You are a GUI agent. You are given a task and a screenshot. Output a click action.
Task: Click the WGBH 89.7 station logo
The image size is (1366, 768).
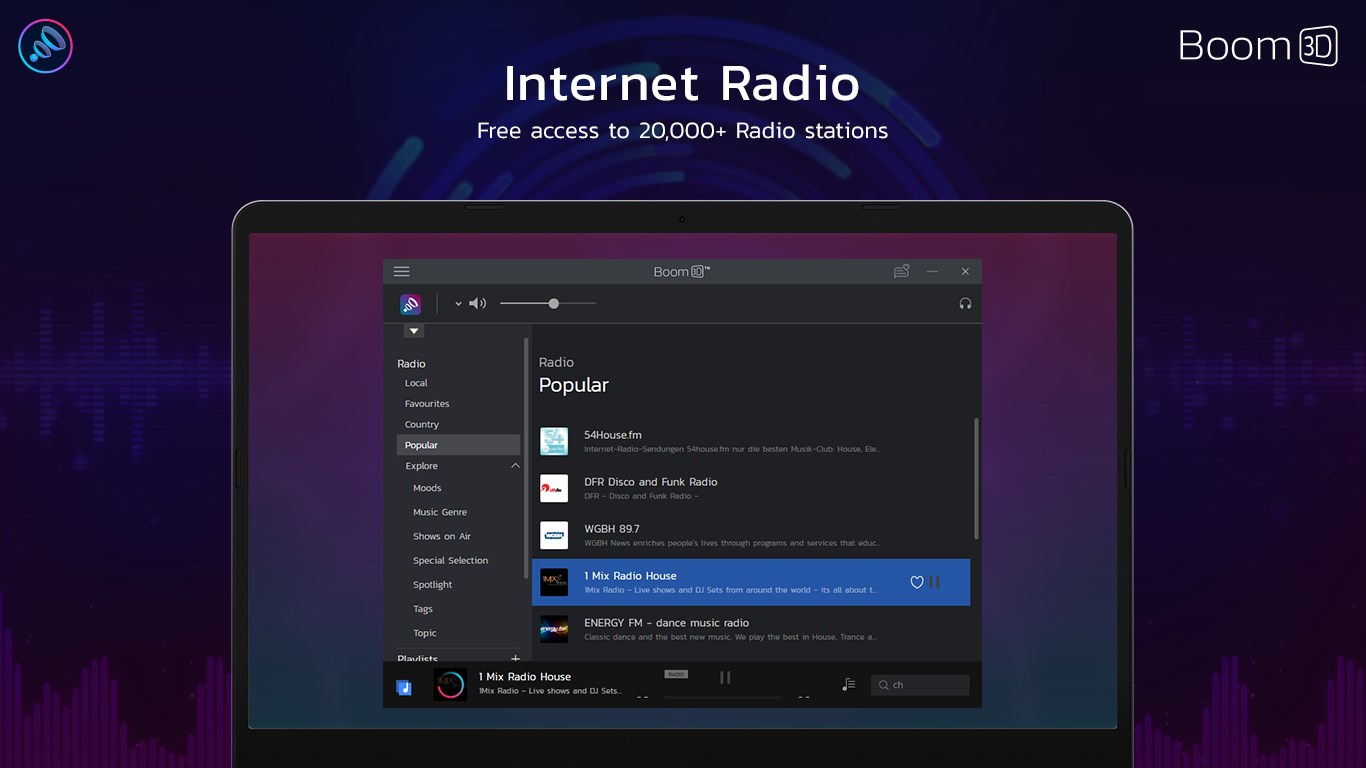pos(554,535)
